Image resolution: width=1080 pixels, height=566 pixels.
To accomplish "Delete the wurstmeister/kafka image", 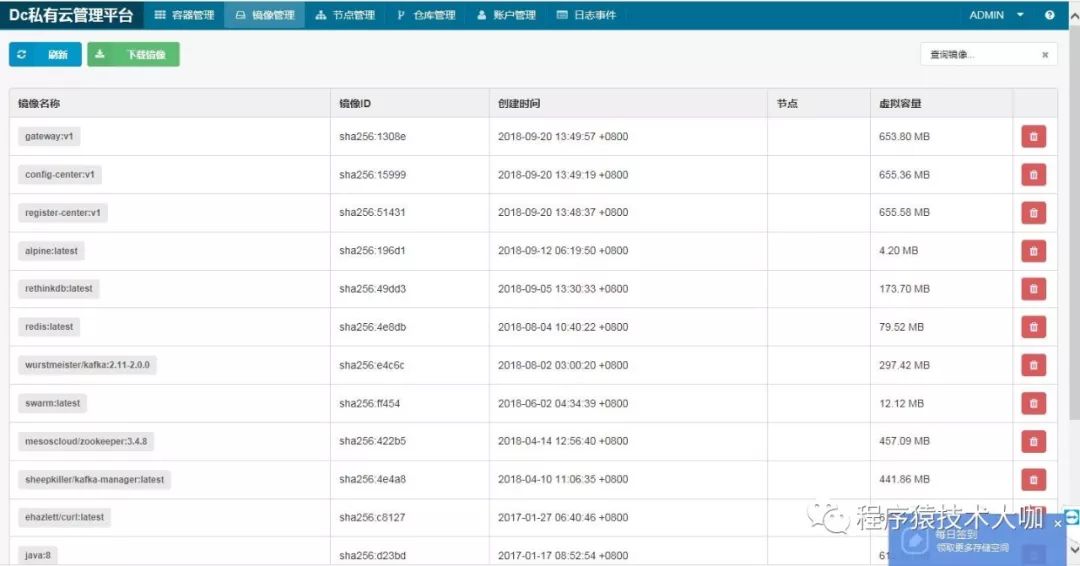I will pyautogui.click(x=1033, y=365).
